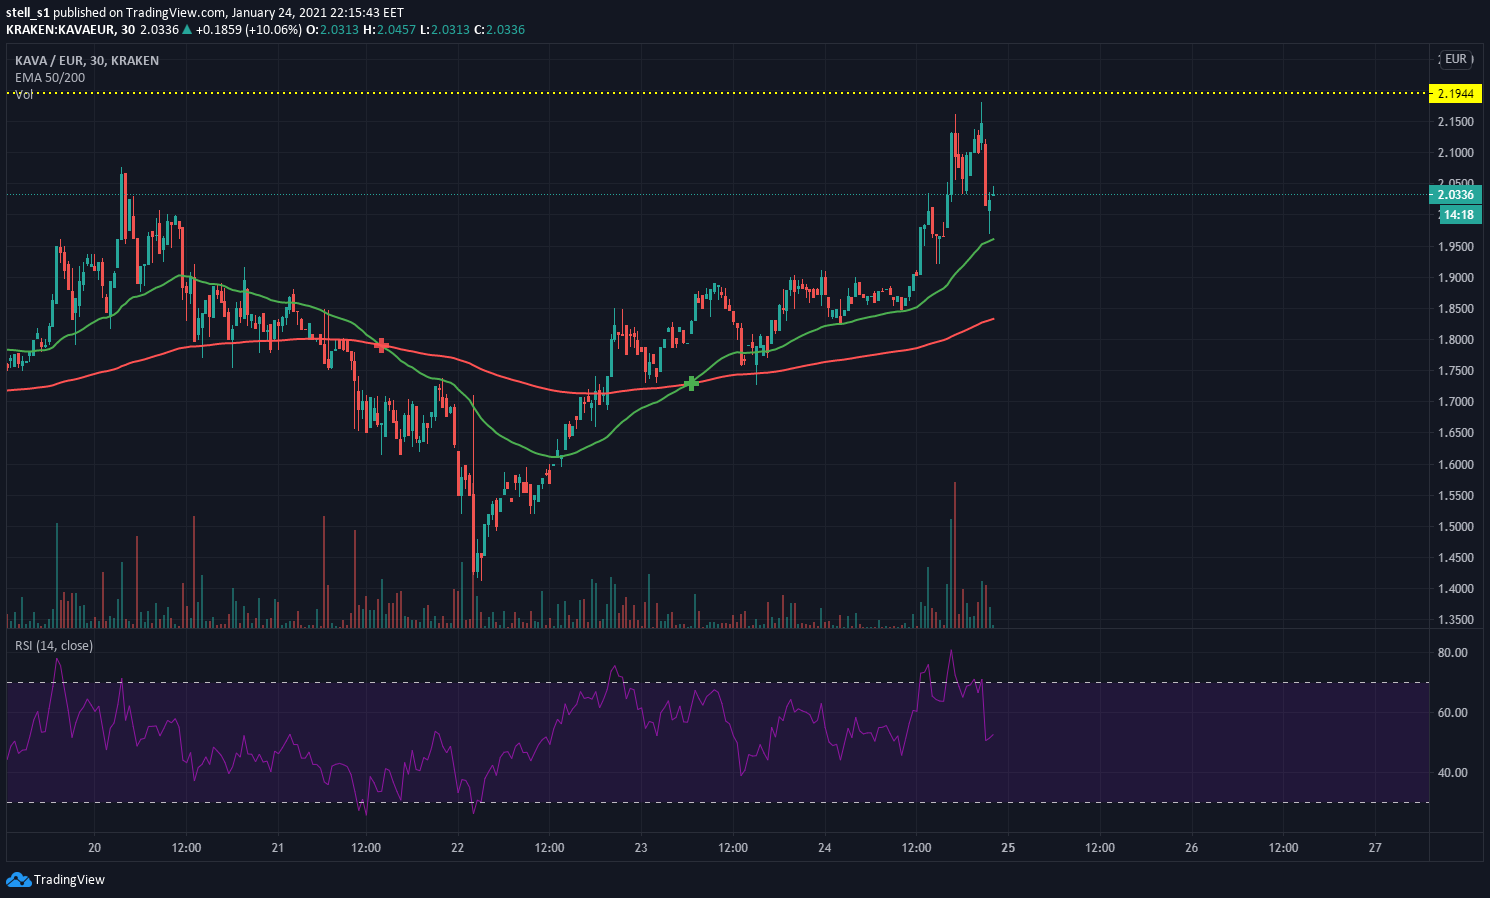Viewport: 1490px width, 898px height.
Task: Click the EMA 50/200 indicator label
Action: [50, 77]
